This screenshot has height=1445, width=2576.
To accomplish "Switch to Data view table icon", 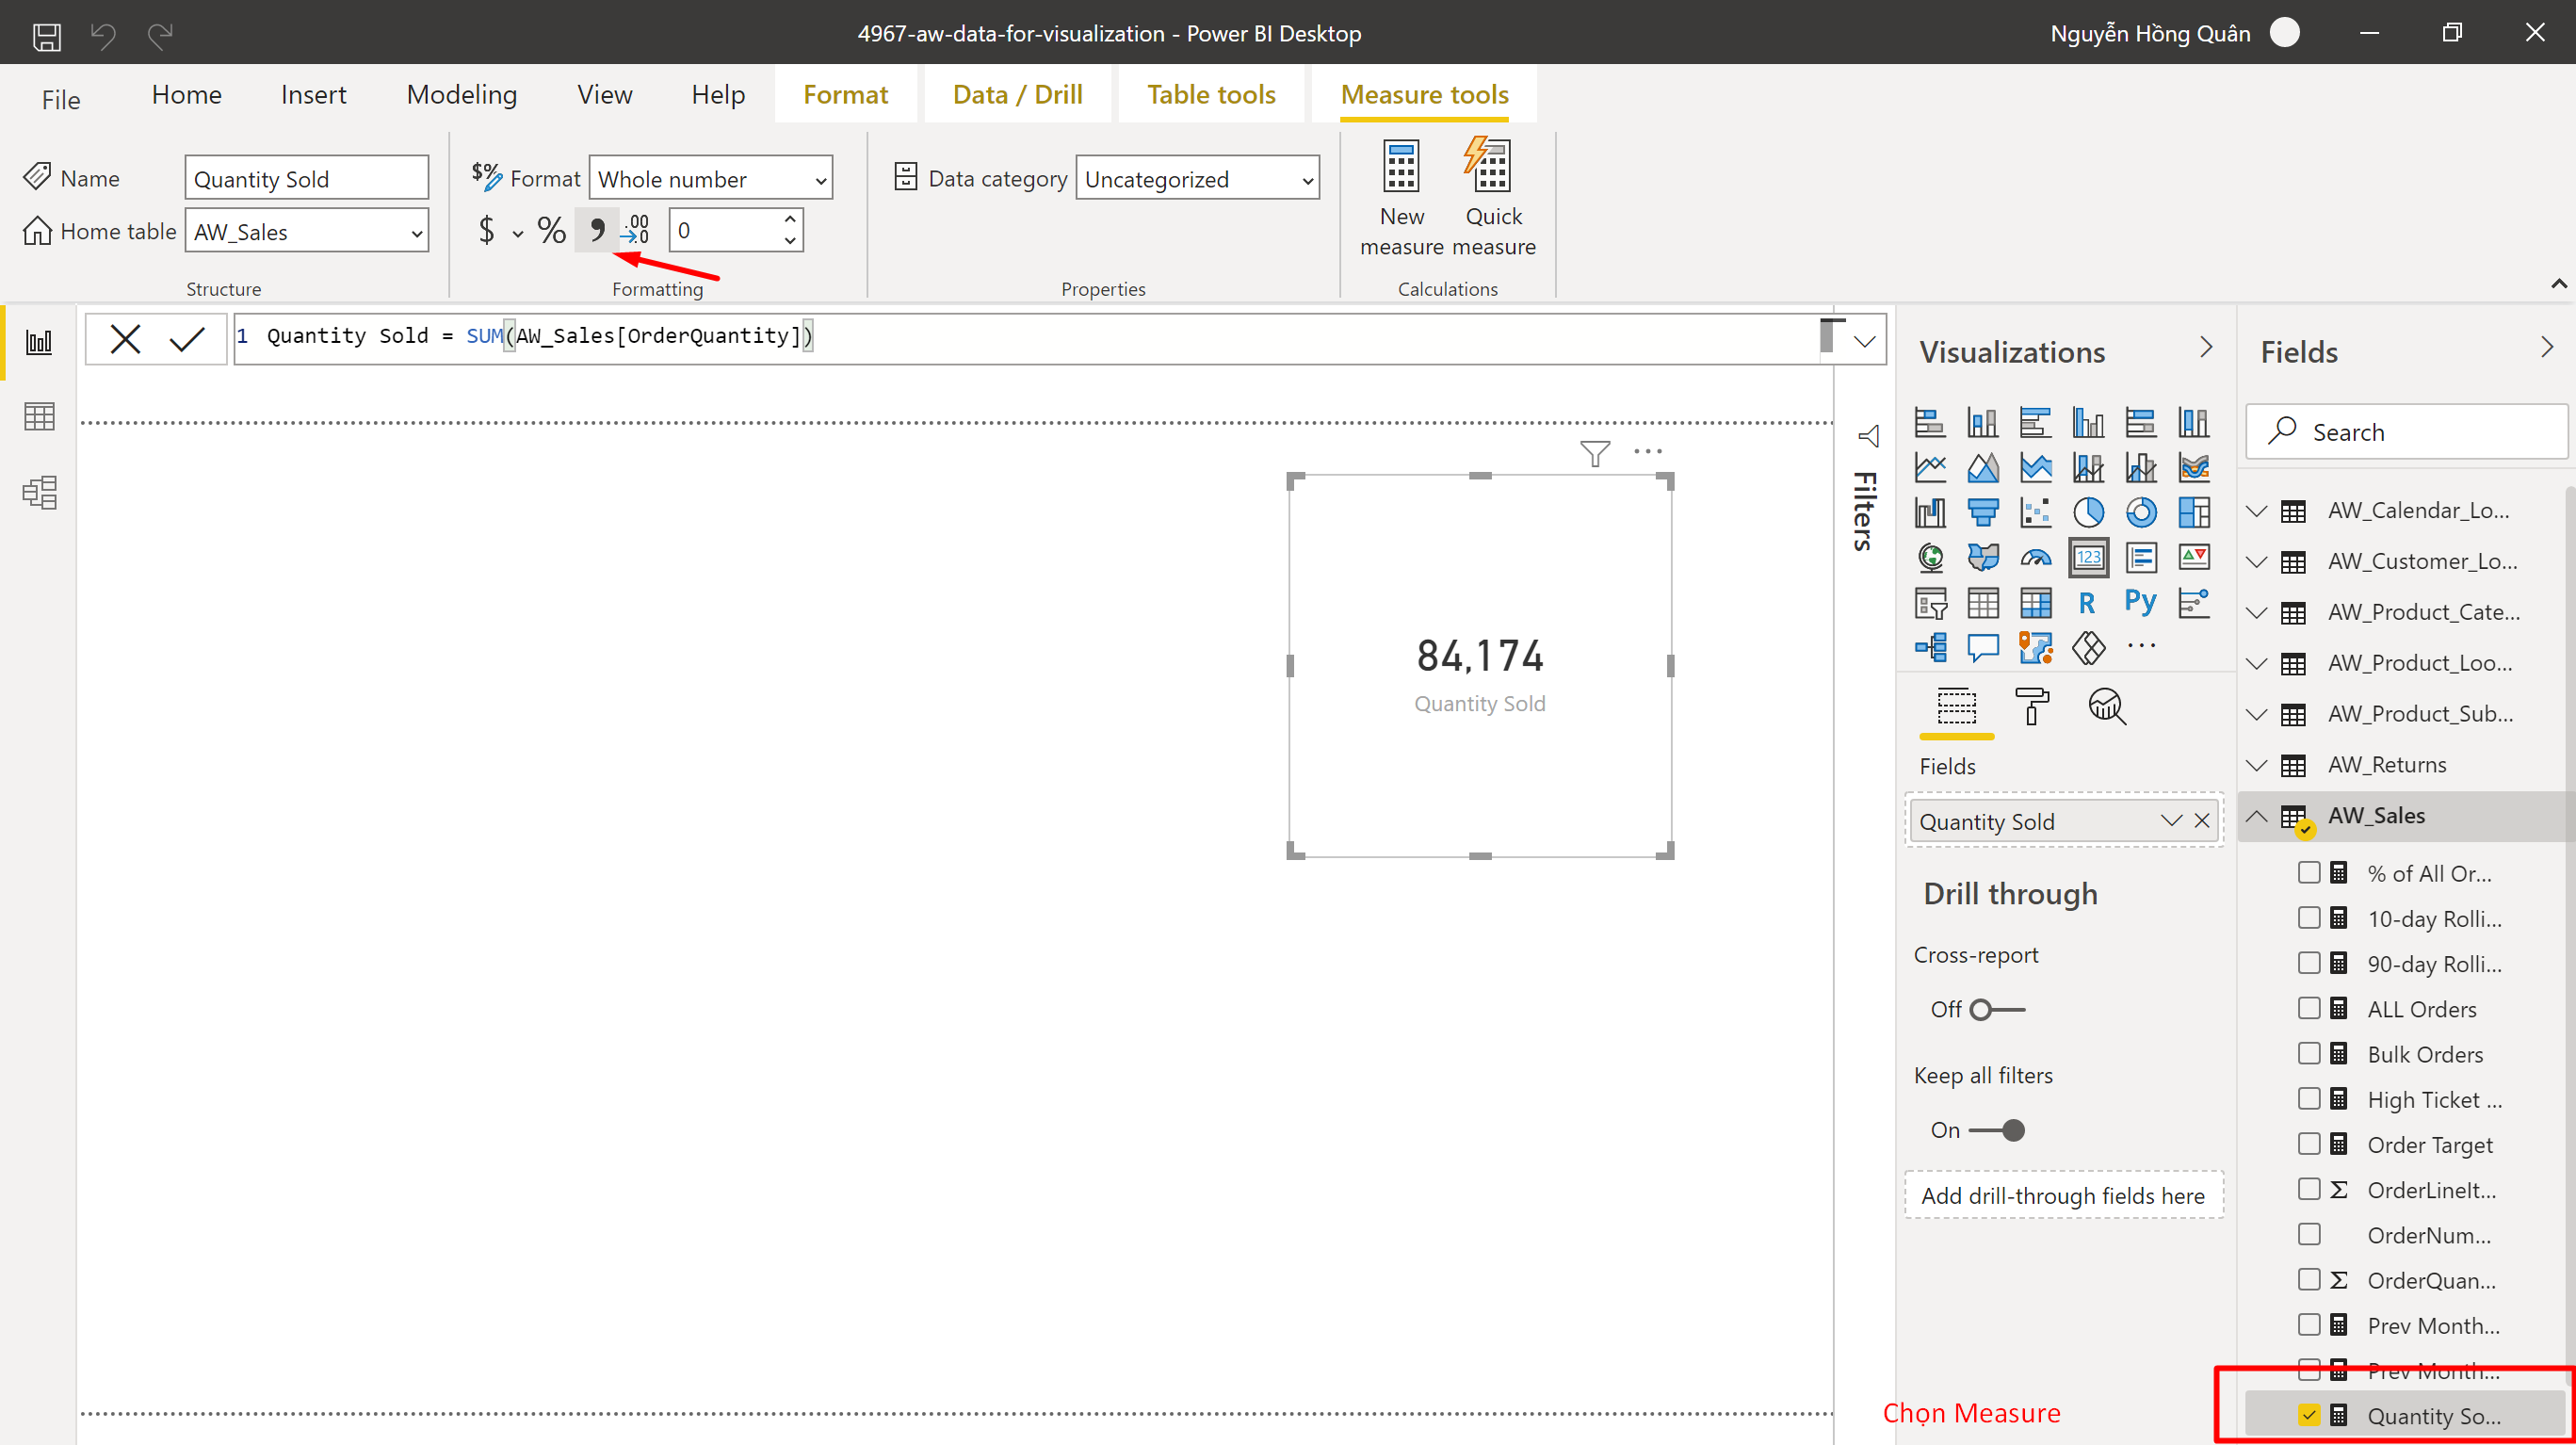I will pyautogui.click(x=39, y=417).
